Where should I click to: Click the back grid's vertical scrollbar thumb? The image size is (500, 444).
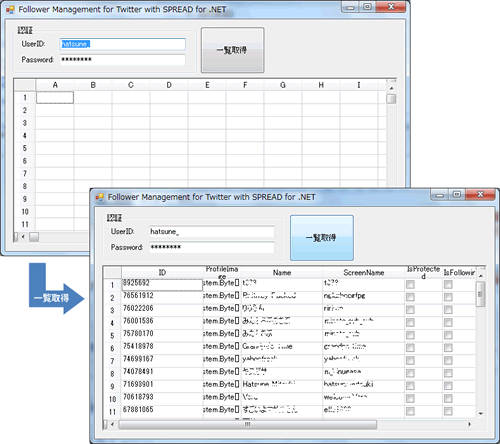click(392, 99)
